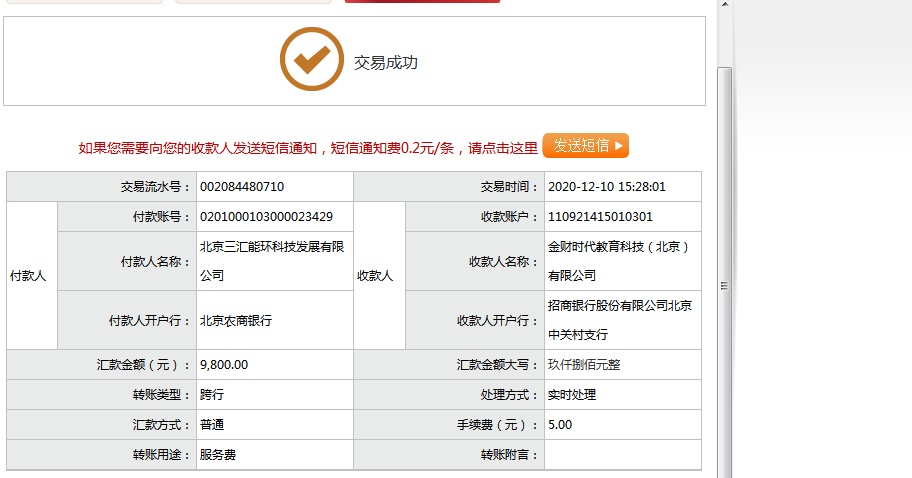Image resolution: width=912 pixels, height=478 pixels.
Task: Click the transaction time 2020-12-10 15:28:01
Action: pos(606,187)
